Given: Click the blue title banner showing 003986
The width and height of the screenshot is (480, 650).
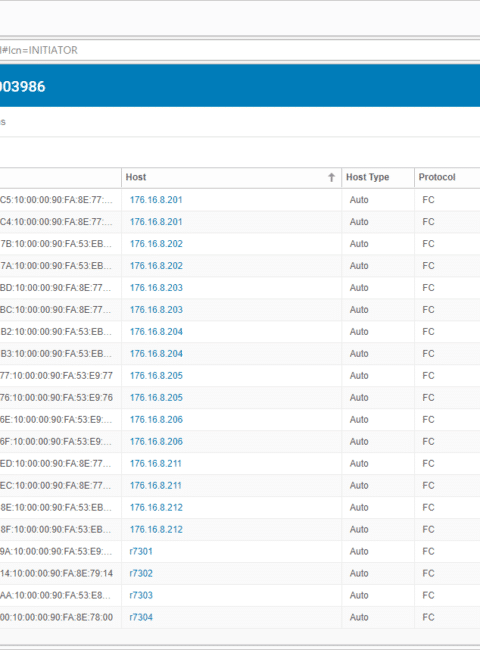Looking at the screenshot, I should point(240,86).
